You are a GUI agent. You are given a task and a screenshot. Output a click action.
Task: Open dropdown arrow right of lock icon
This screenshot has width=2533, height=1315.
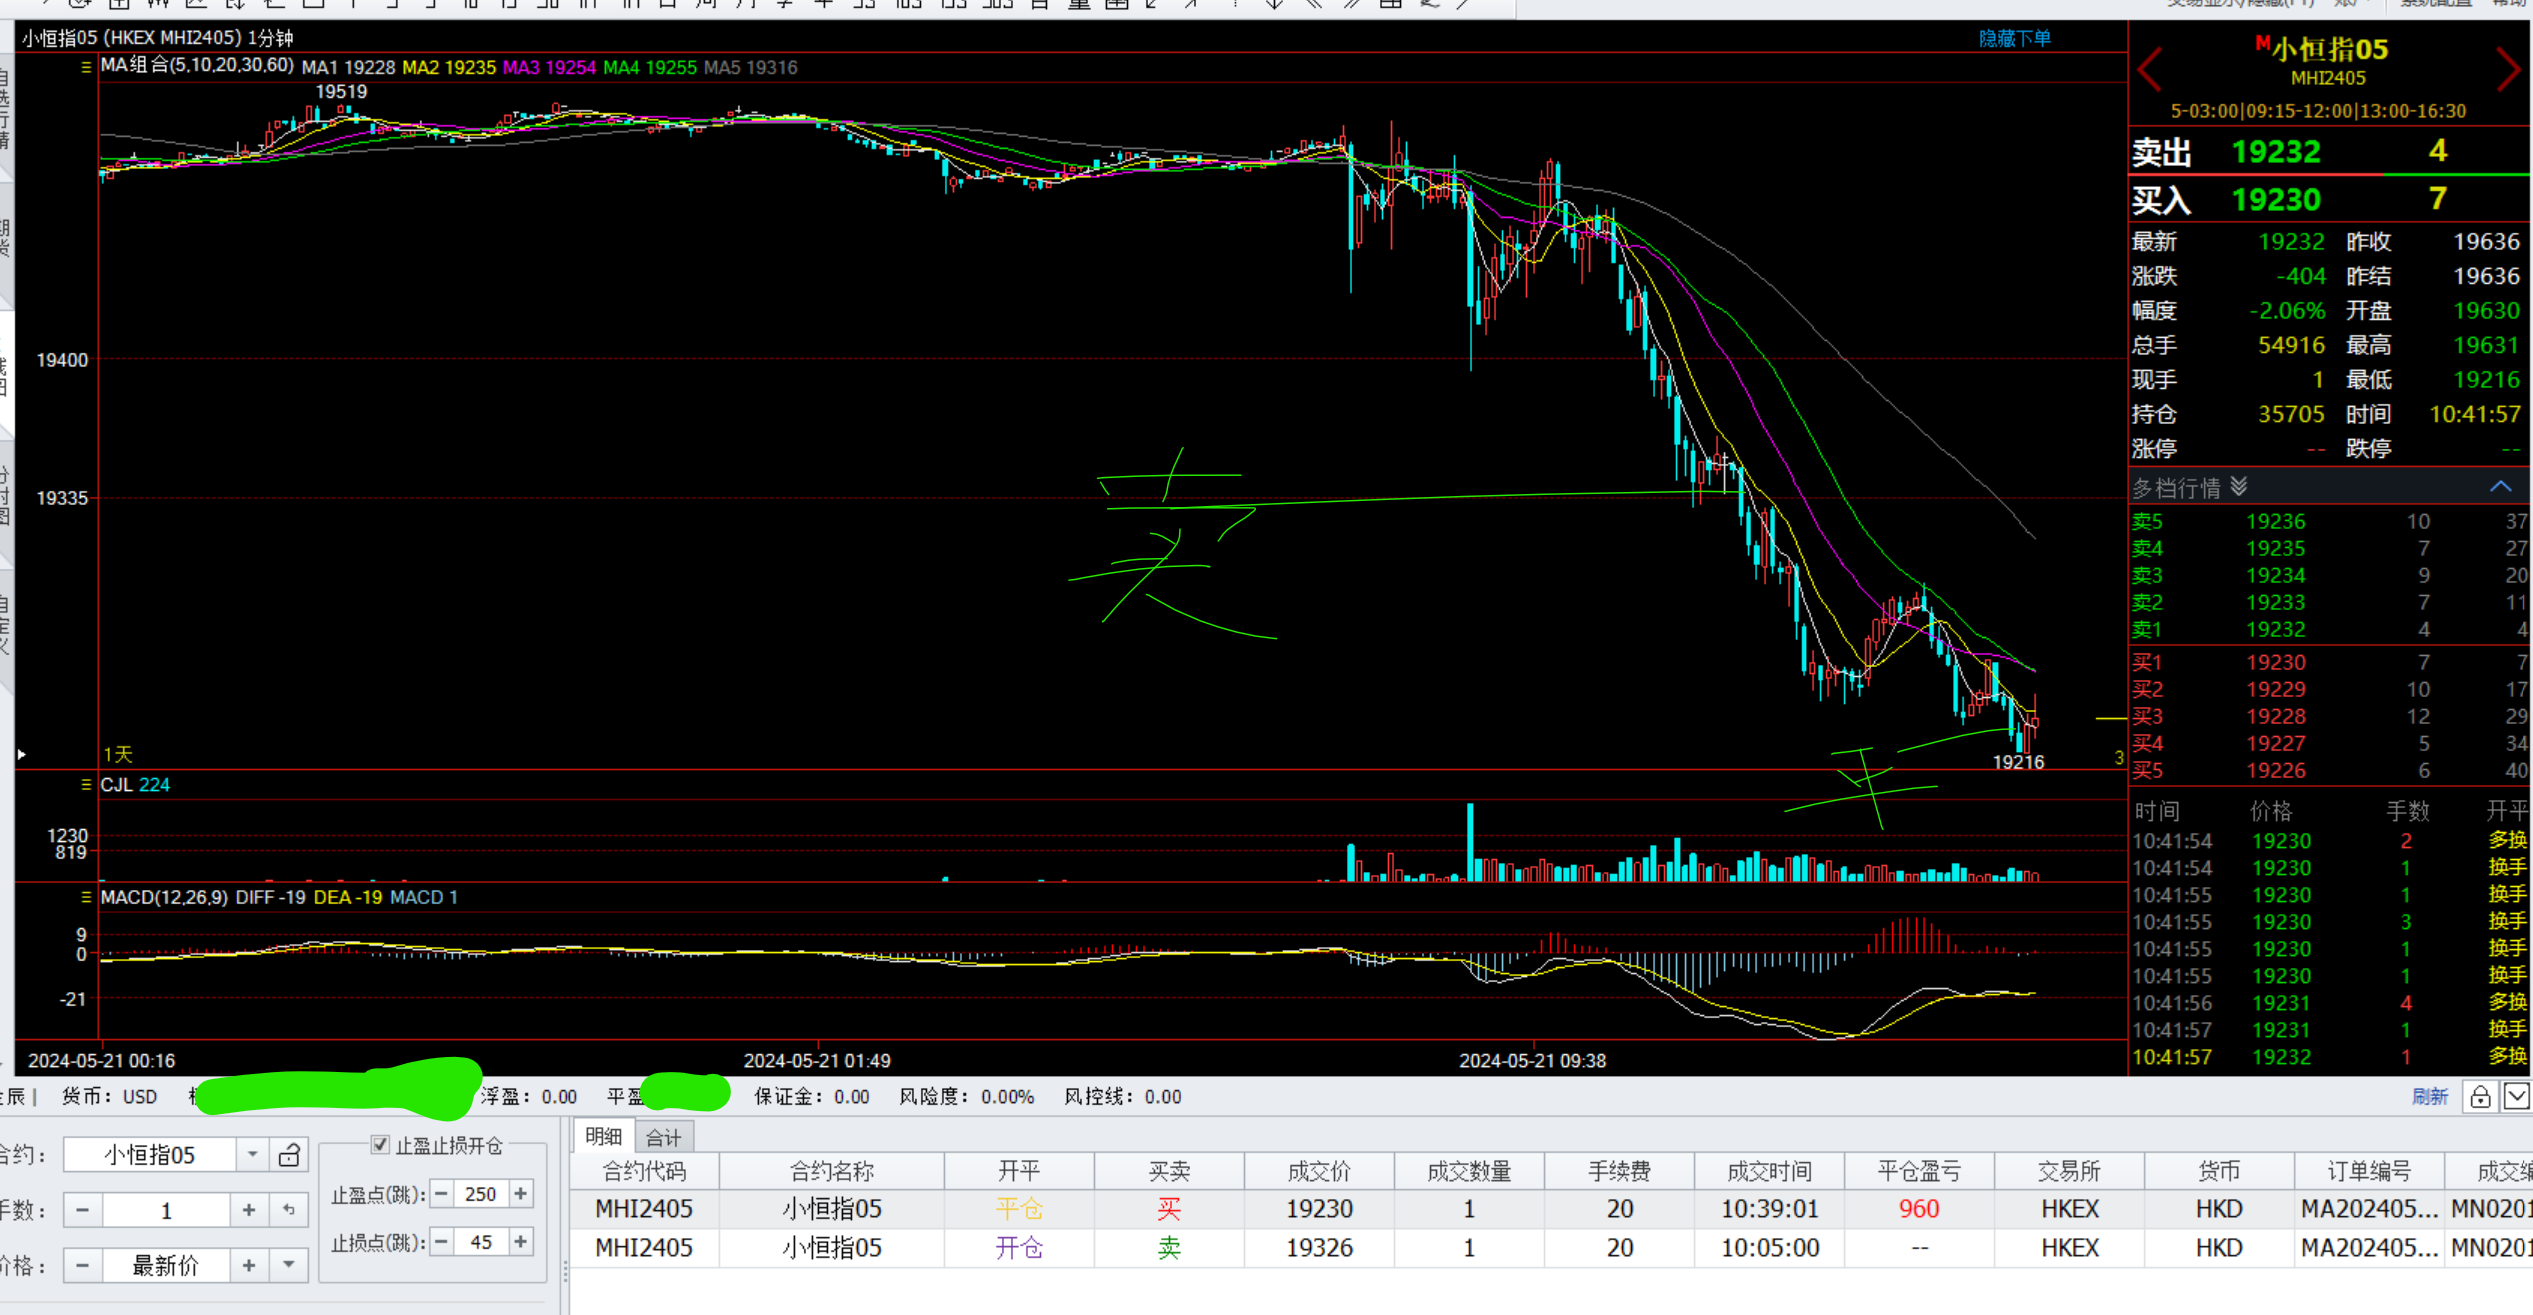[2516, 1097]
